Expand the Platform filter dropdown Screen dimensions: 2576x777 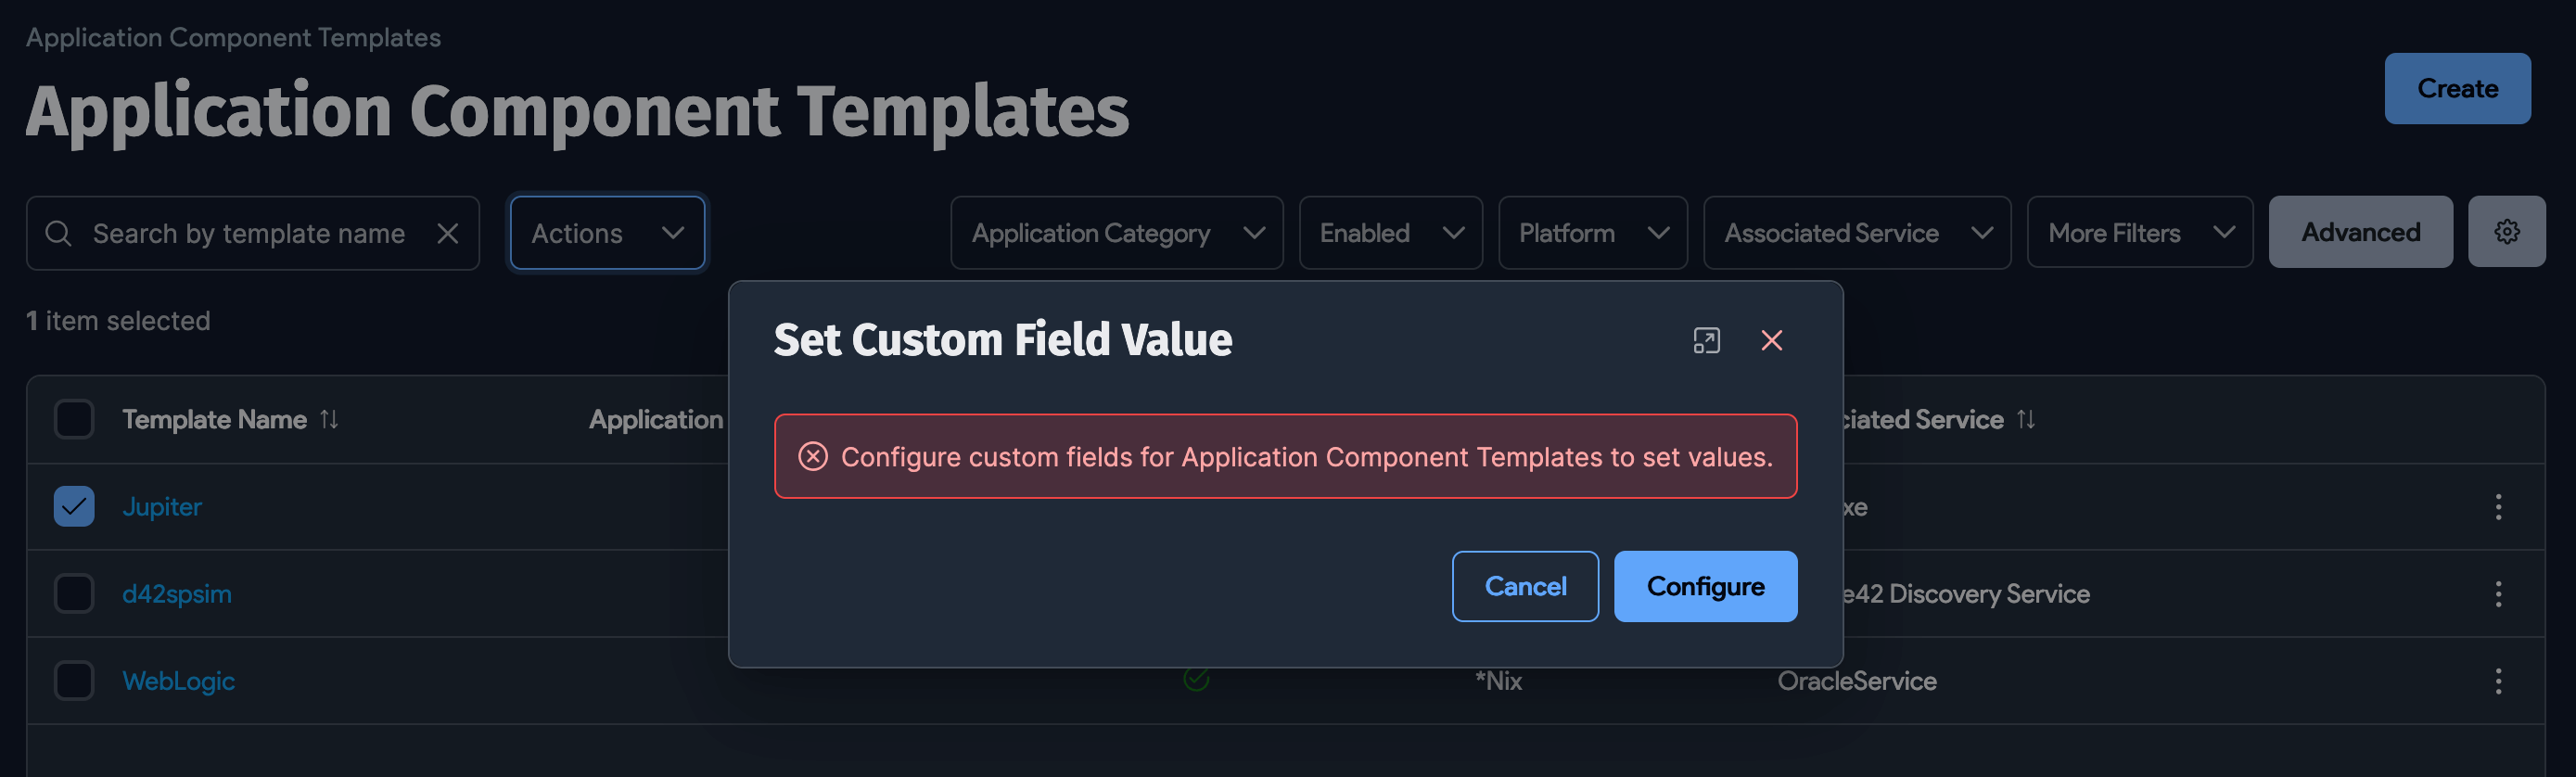click(1592, 232)
